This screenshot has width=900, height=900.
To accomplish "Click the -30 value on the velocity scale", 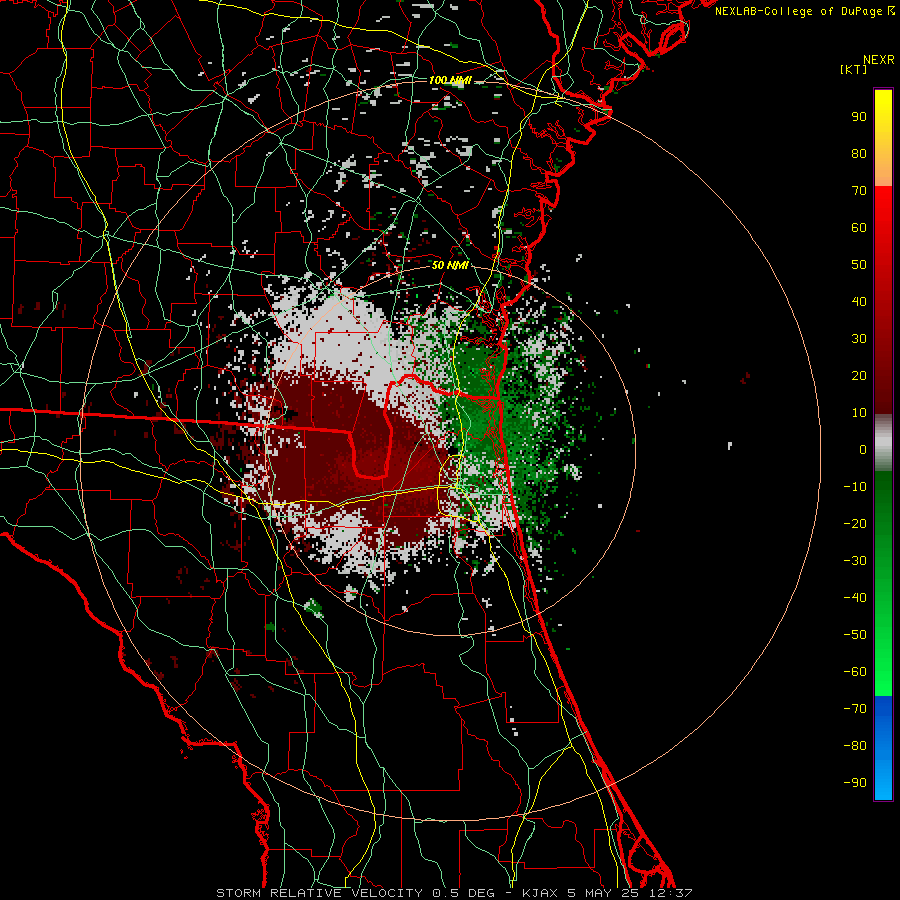I will 855,561.
